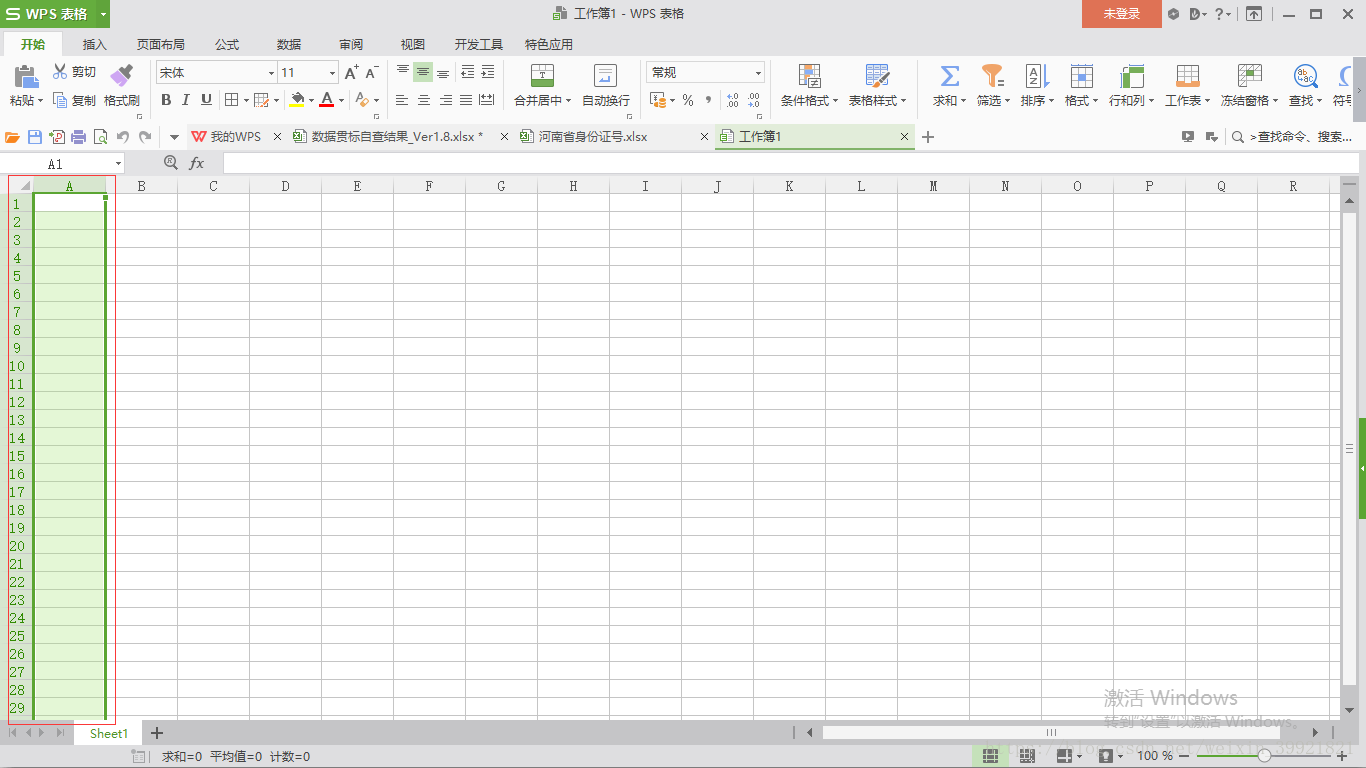Close the 数据贯标自查结果_Ver1.8.xlsx tab

click(505, 137)
